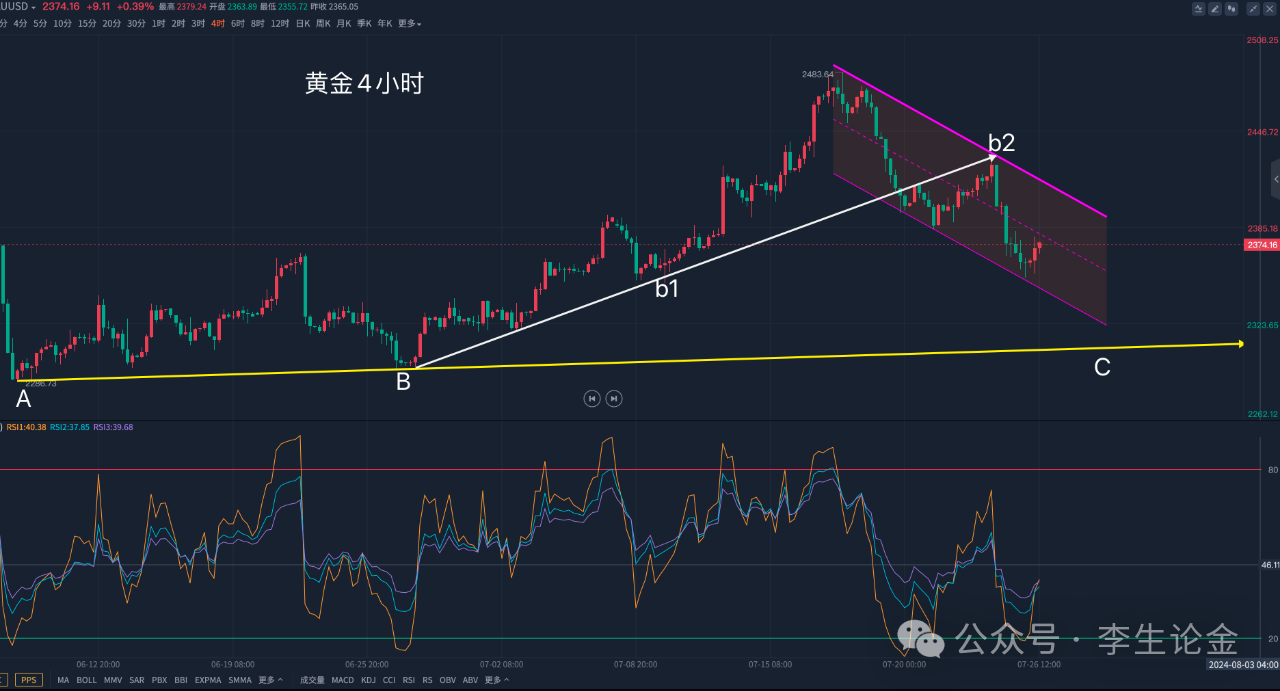Switch to the 日K timeframe tab

coord(303,23)
